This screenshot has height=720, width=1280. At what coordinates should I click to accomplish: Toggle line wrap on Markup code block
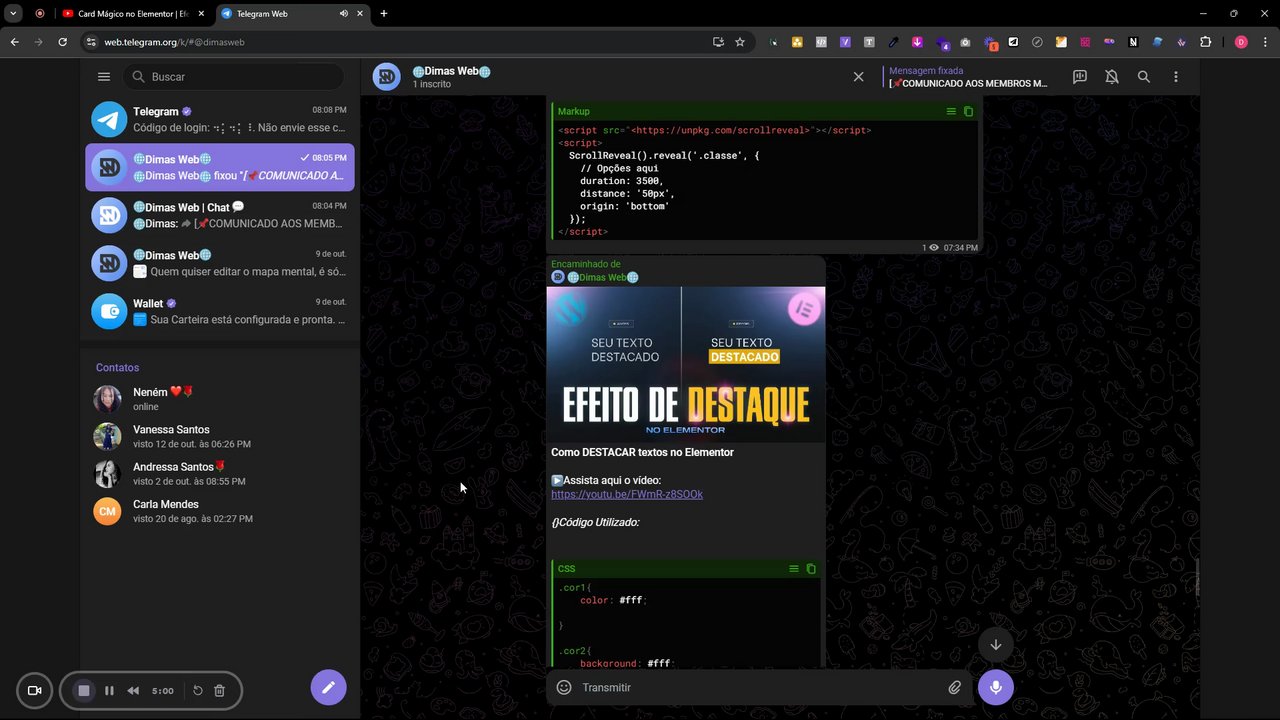[951, 111]
